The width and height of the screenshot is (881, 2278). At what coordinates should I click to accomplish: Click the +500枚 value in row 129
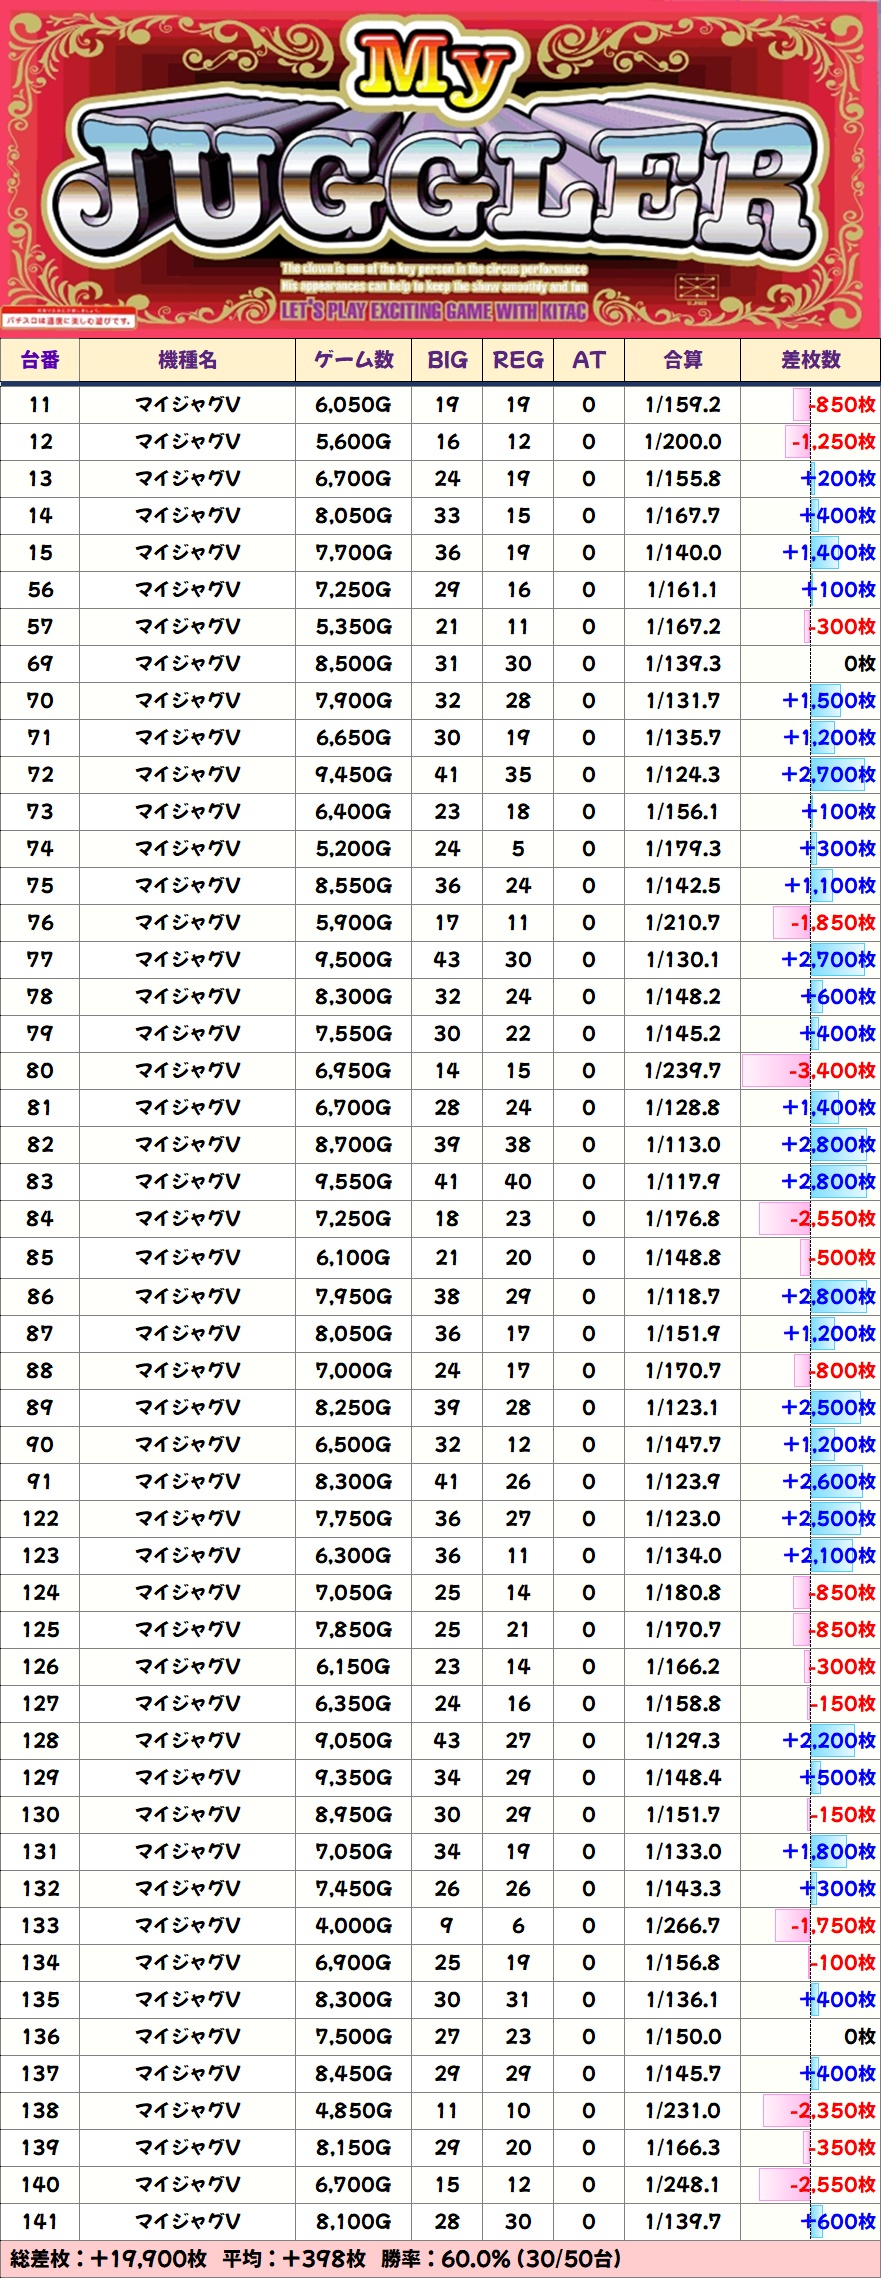[839, 1778]
